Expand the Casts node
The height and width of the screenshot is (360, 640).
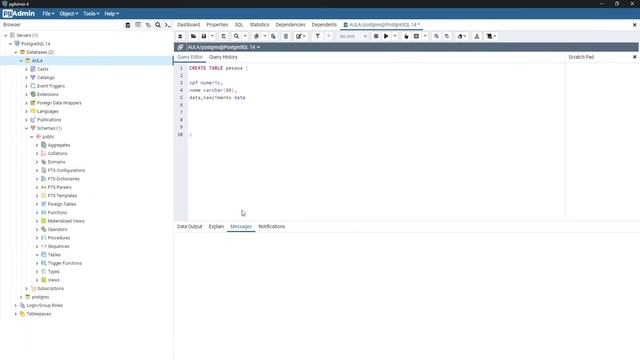27,69
